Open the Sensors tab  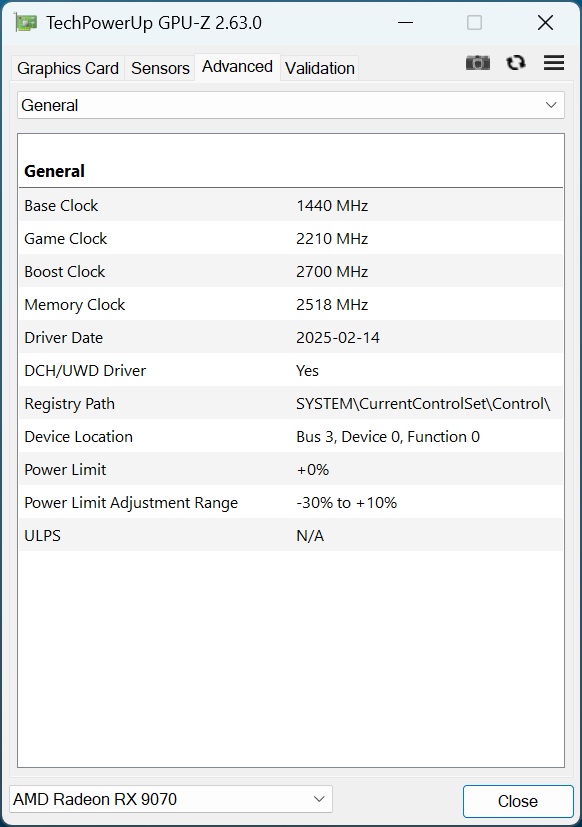point(160,68)
